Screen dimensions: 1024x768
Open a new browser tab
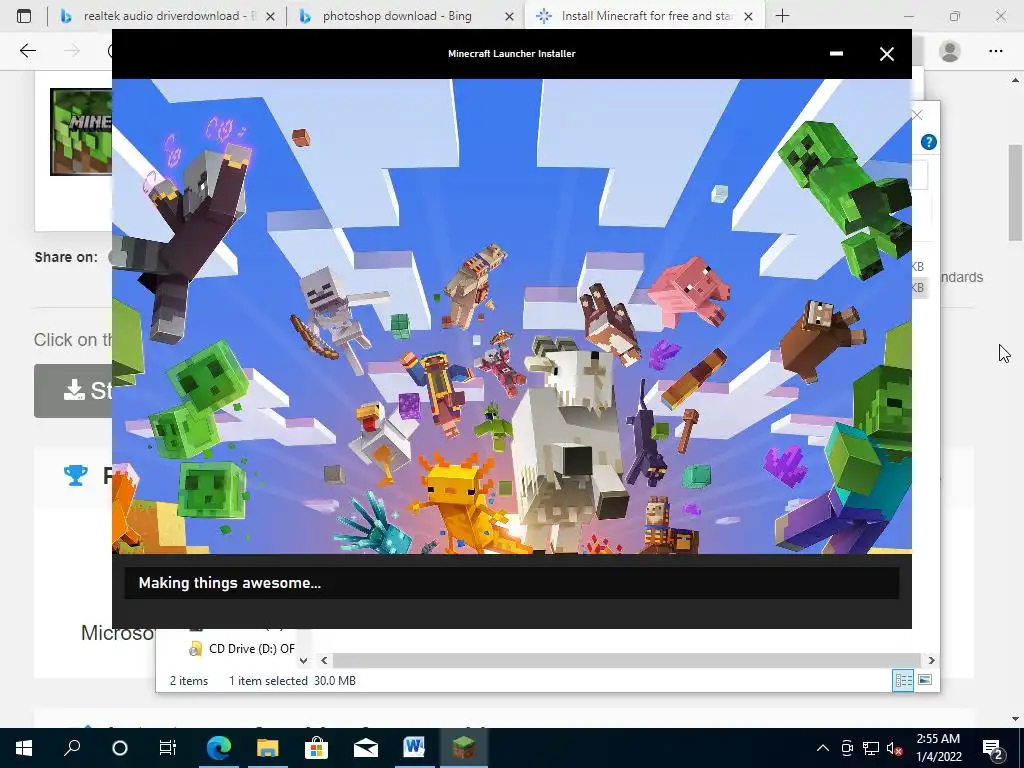782,16
